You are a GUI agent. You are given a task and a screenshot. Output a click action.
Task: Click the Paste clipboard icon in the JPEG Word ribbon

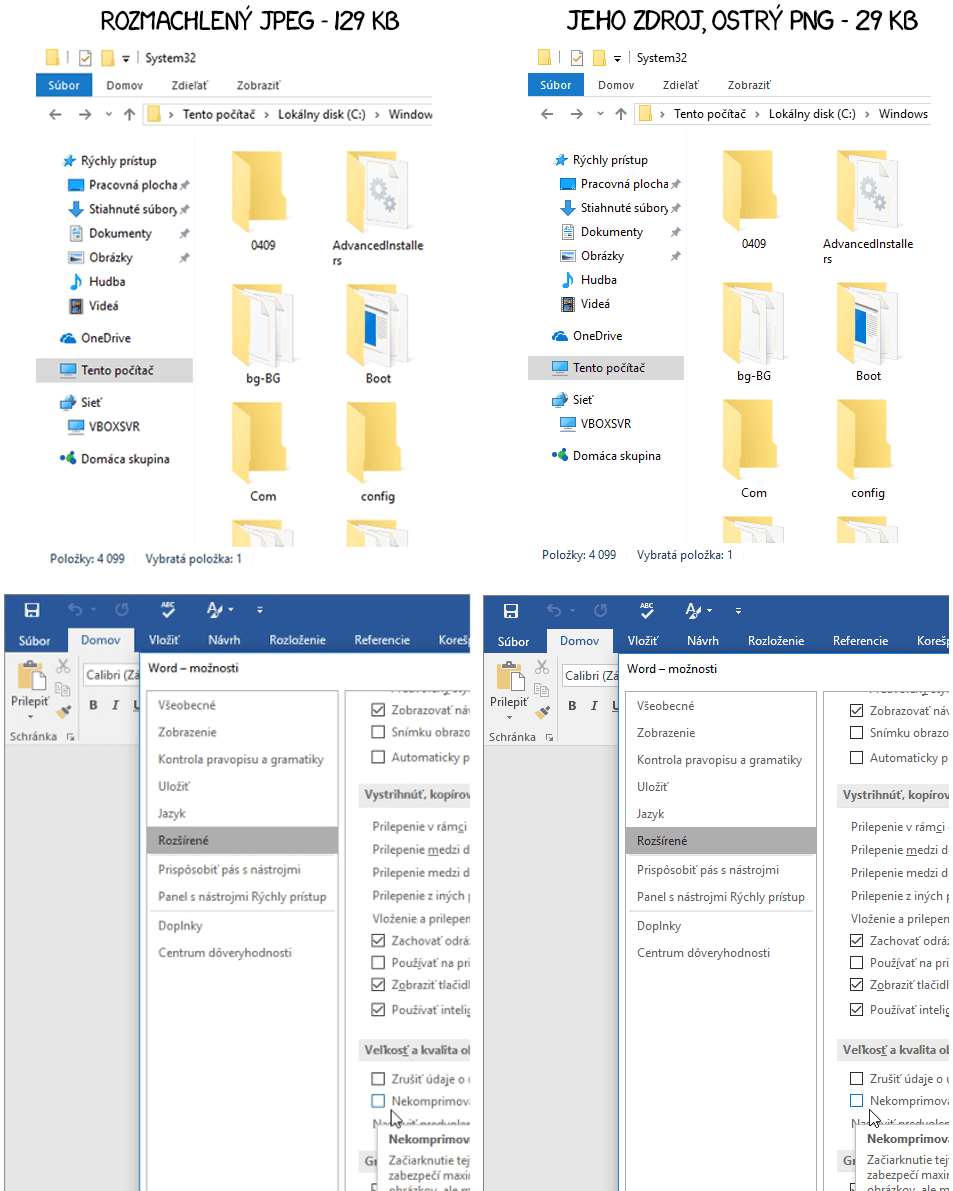31,678
